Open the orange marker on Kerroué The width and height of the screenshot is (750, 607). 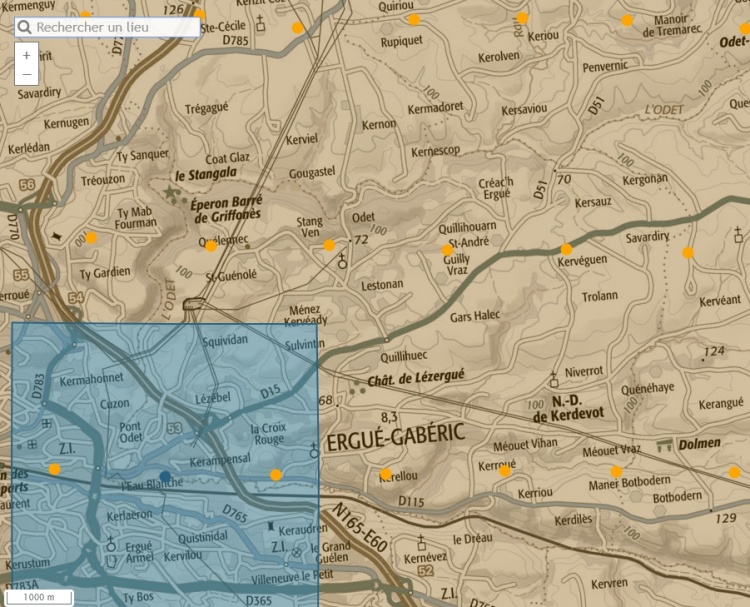pos(506,471)
